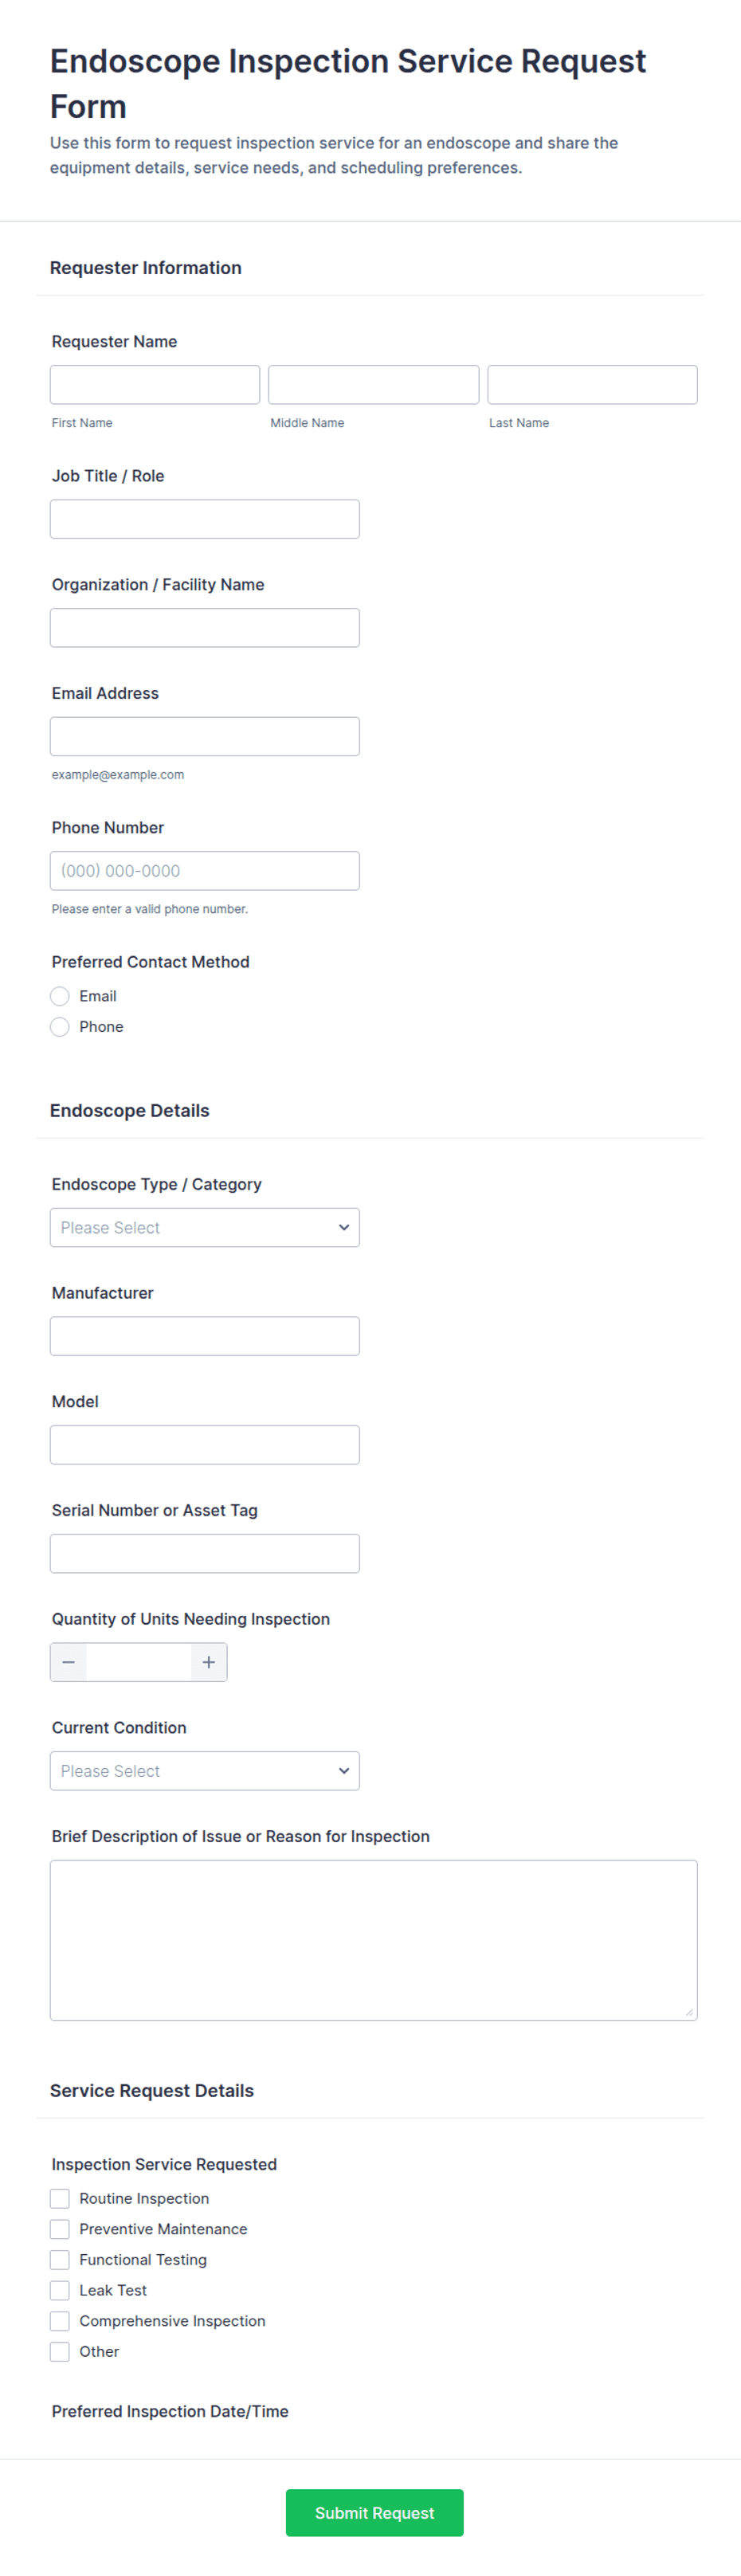Click the minus button on quantity stepper
Image resolution: width=741 pixels, height=2576 pixels.
[x=68, y=1662]
